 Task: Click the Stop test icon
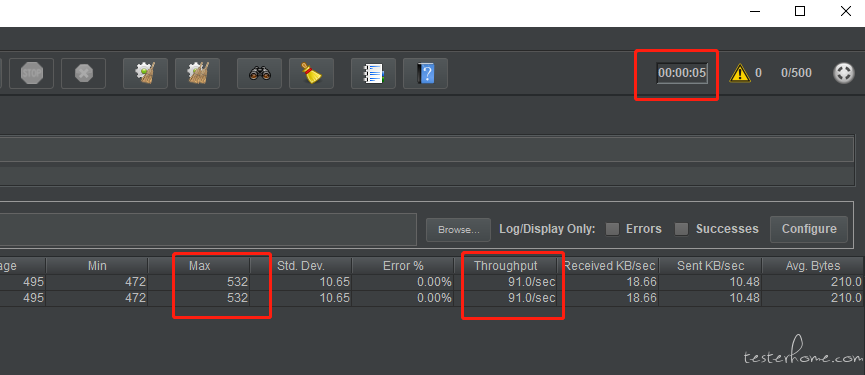[x=31, y=73]
